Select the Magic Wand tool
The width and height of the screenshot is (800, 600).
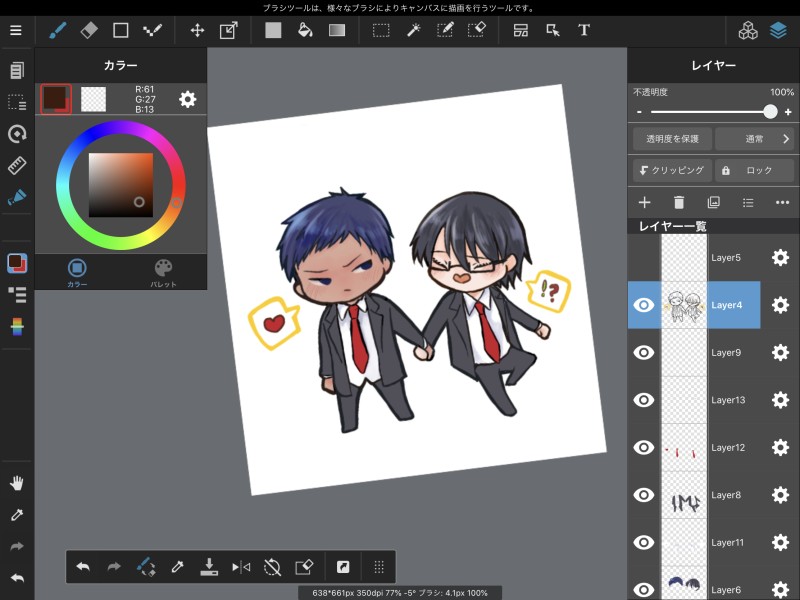coord(413,30)
